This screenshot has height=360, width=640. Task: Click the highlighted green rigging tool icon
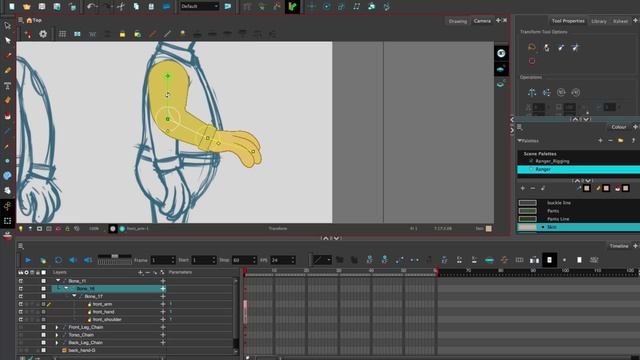(x=292, y=6)
